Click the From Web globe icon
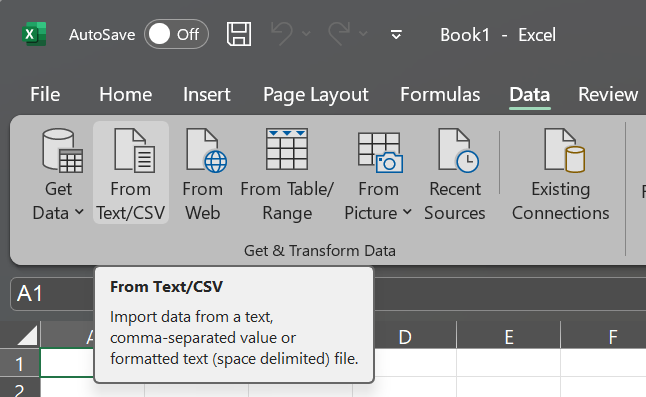Viewport: 646px width, 397px height. pos(206,150)
